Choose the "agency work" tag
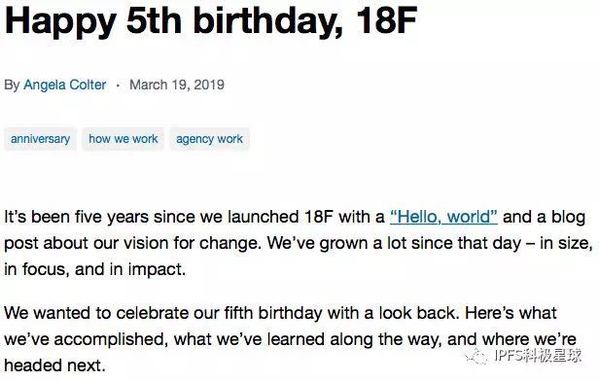 pyautogui.click(x=209, y=139)
